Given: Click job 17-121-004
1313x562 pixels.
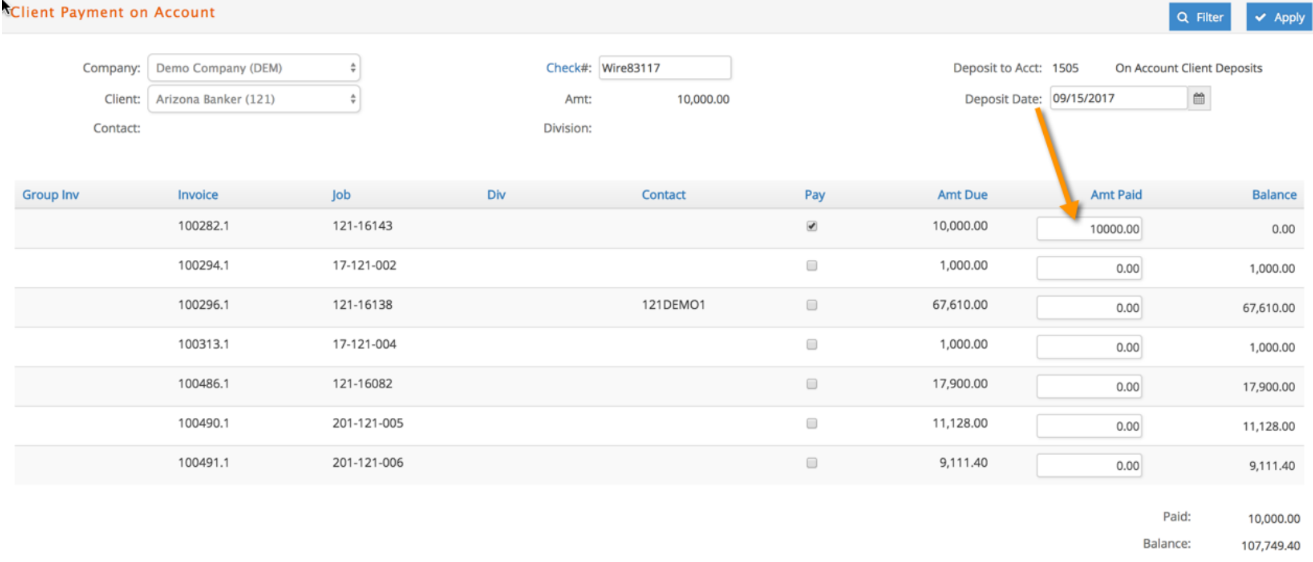Looking at the screenshot, I should tap(365, 344).
